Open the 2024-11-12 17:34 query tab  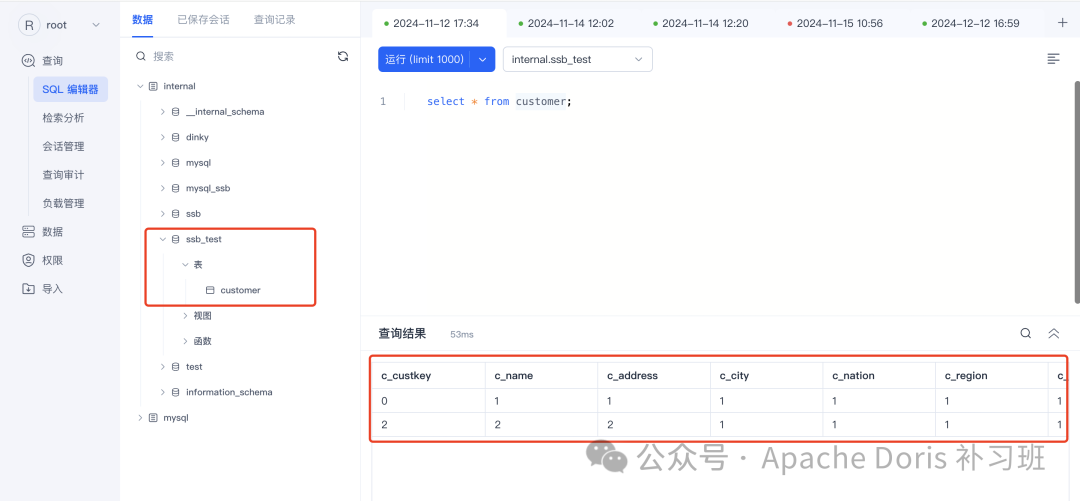[x=439, y=23]
